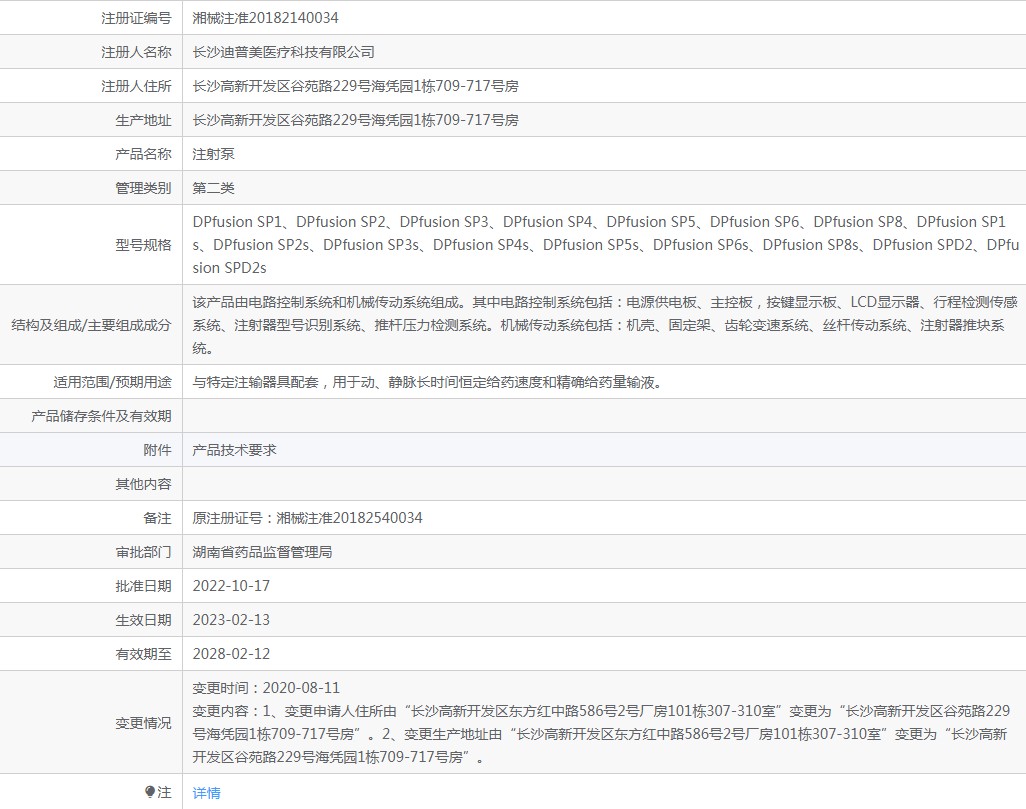1026x809 pixels.
Task: Click the 结构及组成/主要组成成分 label
Action: click(x=91, y=325)
